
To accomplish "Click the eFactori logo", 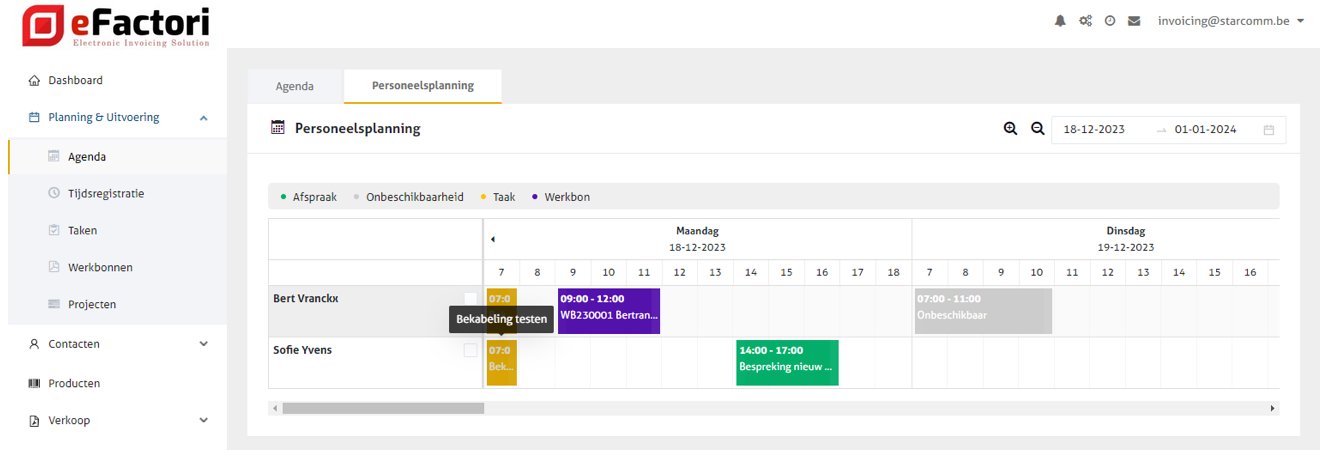I will pos(116,26).
